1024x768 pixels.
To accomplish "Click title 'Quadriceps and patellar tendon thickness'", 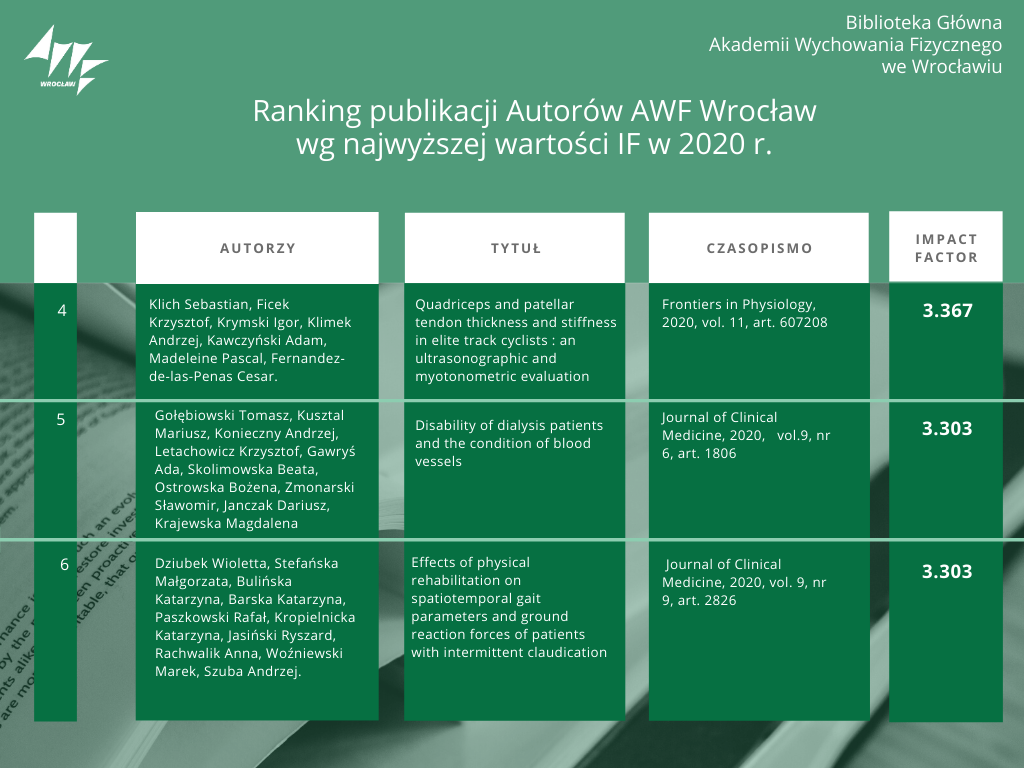I will click(515, 341).
